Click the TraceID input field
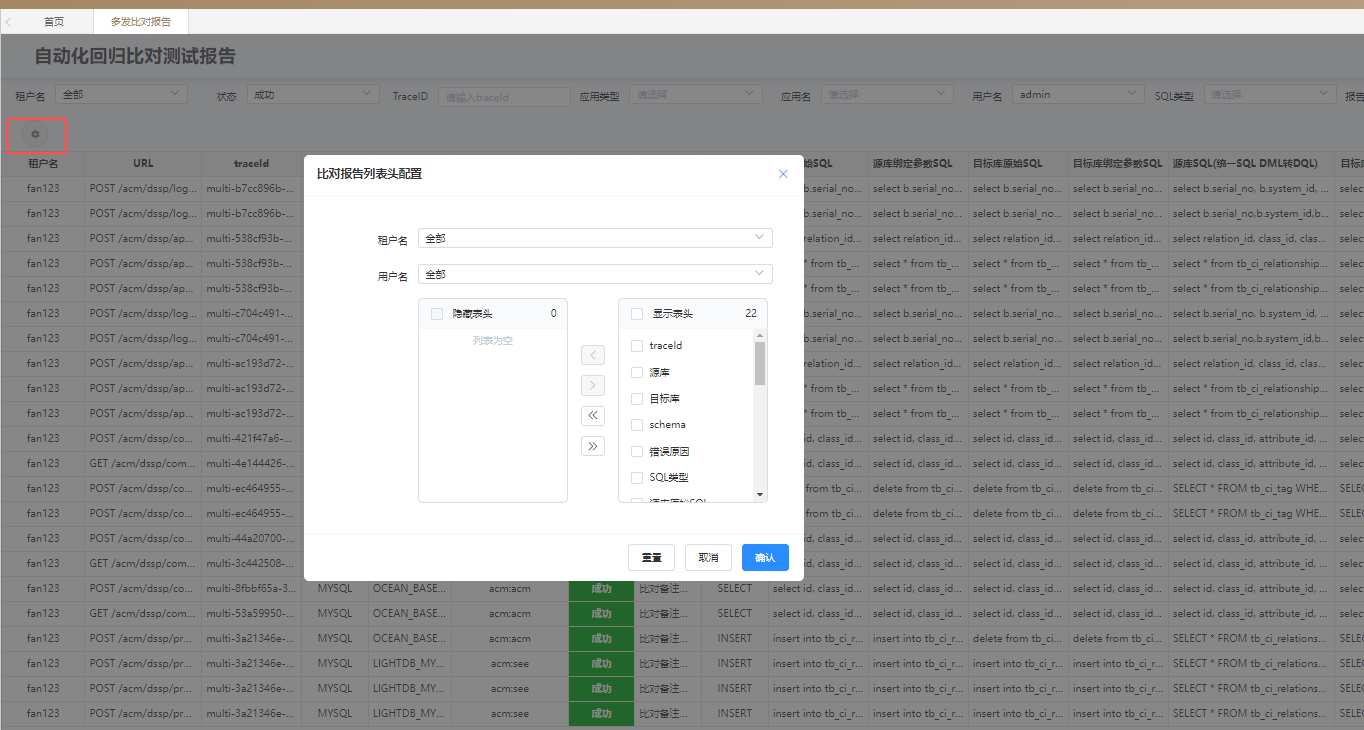The width and height of the screenshot is (1364, 730). (504, 96)
